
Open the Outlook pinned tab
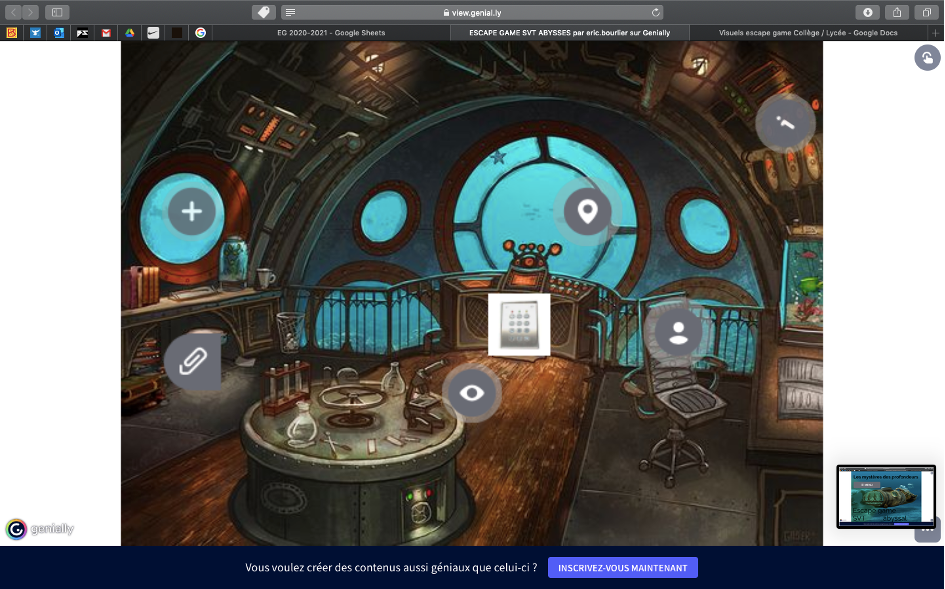pyautogui.click(x=58, y=33)
